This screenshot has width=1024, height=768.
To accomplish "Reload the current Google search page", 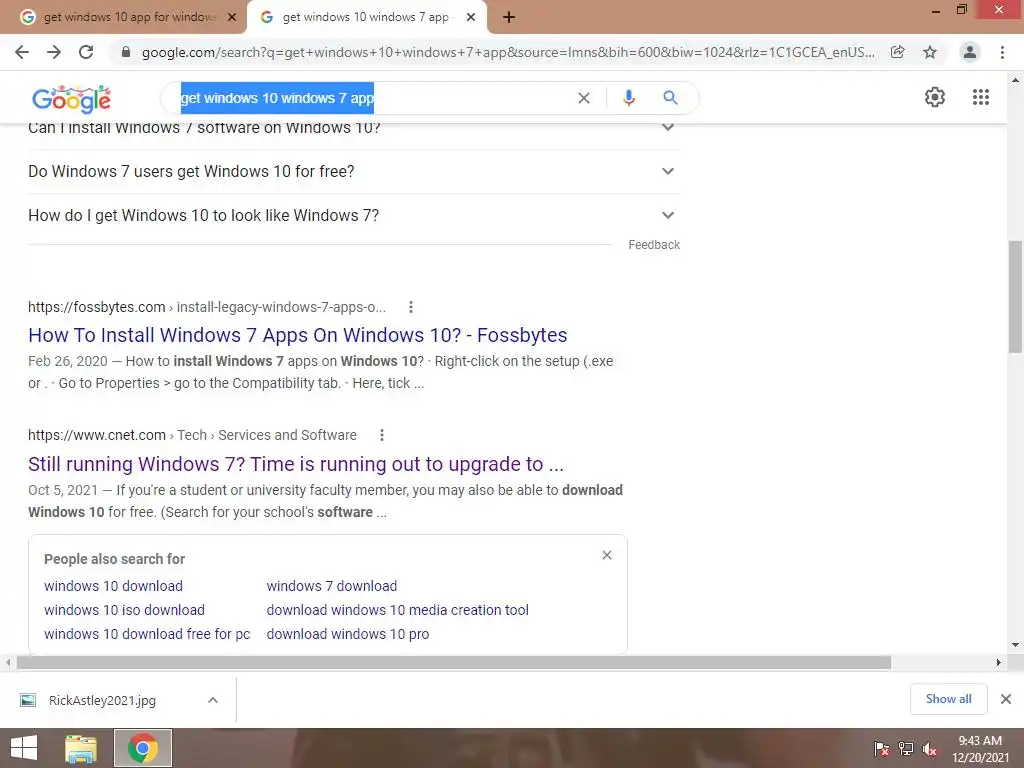I will click(x=86, y=52).
